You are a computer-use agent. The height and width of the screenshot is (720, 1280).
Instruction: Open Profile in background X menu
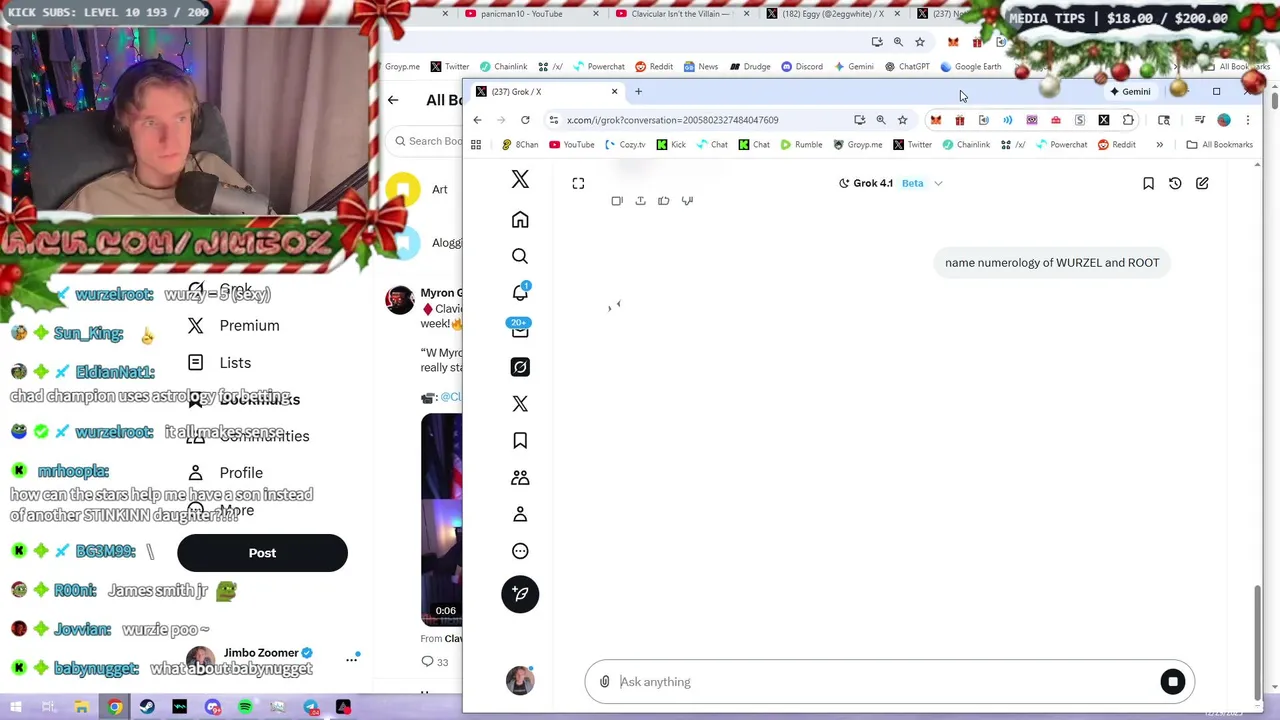pyautogui.click(x=225, y=473)
